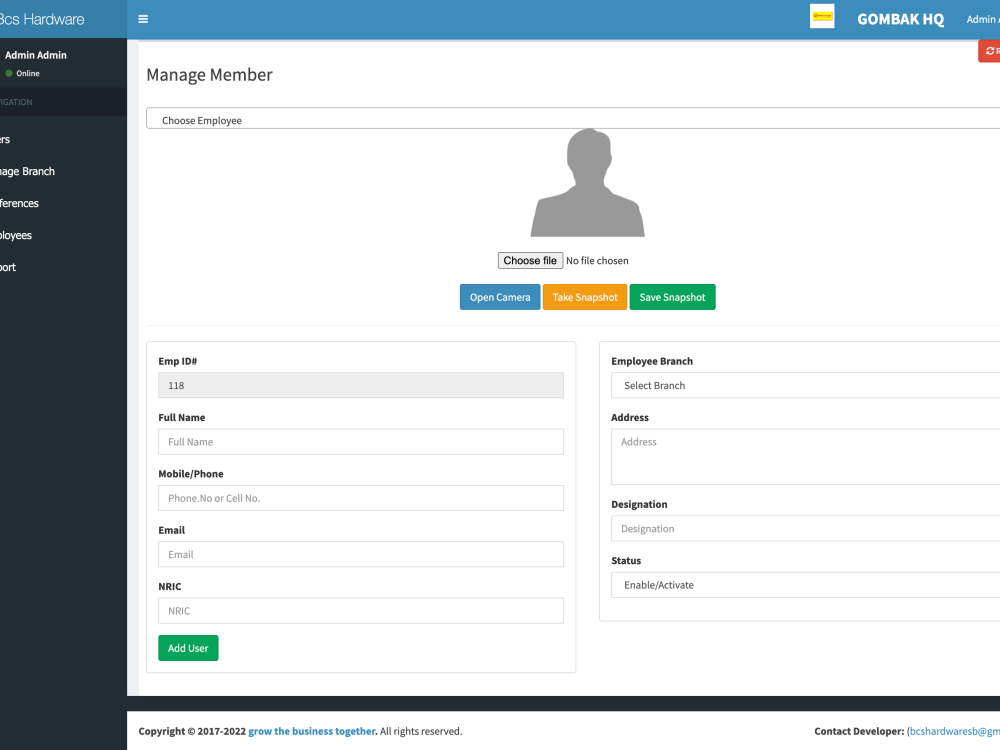Open the Select Branch dropdown
The image size is (1000, 750).
pyautogui.click(x=805, y=385)
